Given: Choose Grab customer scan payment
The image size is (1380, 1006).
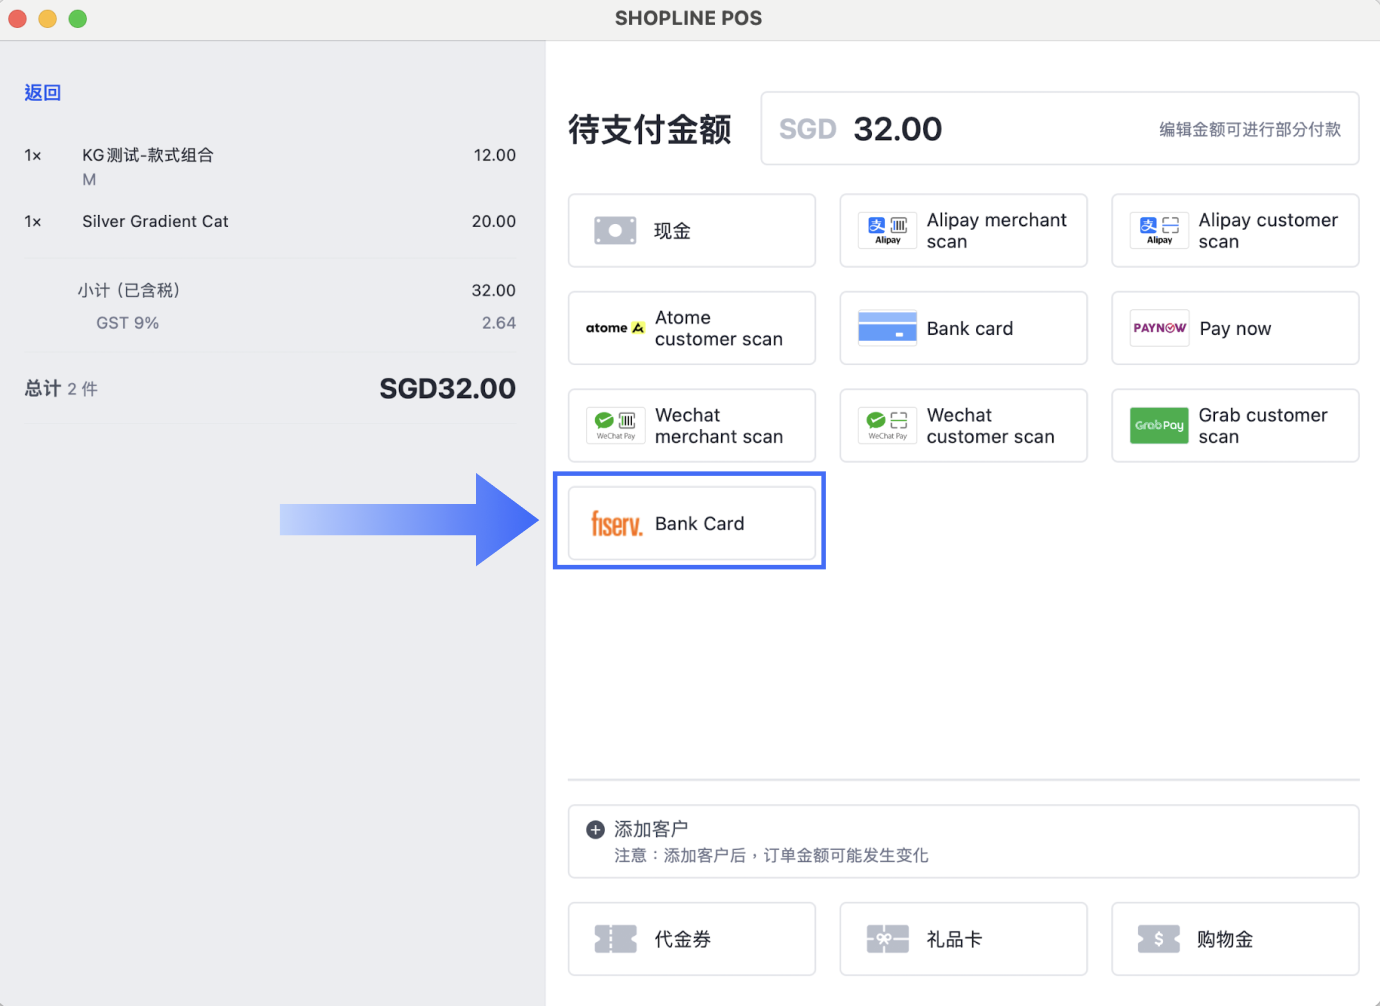Looking at the screenshot, I should pyautogui.click(x=1236, y=425).
